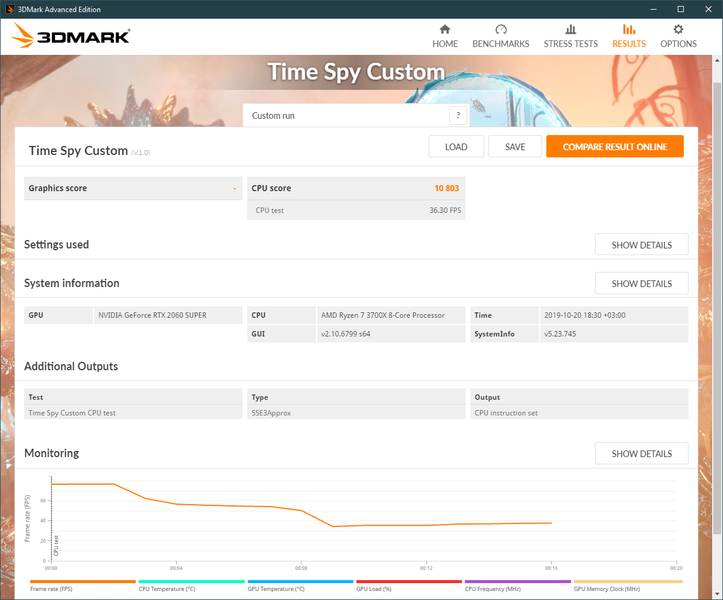Toggle GPU Temperature legend swatch
Viewport: 723px width, 600px height.
(300, 582)
